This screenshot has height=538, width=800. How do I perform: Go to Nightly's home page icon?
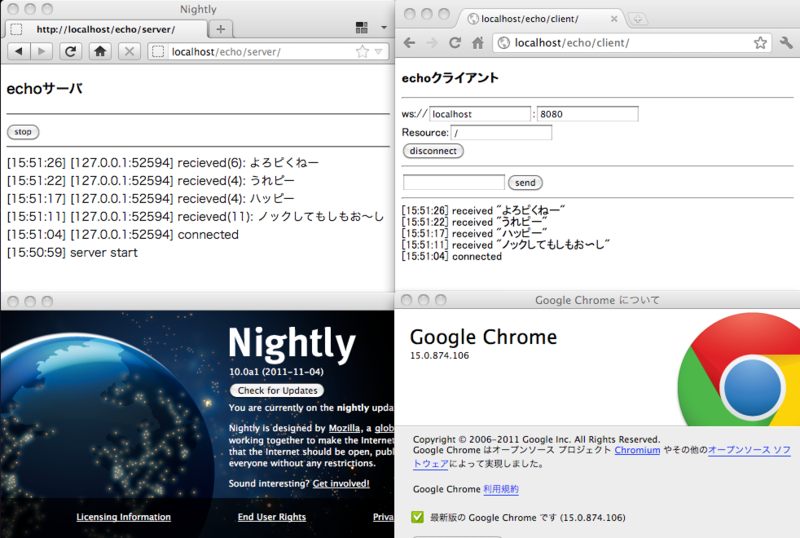(100, 51)
